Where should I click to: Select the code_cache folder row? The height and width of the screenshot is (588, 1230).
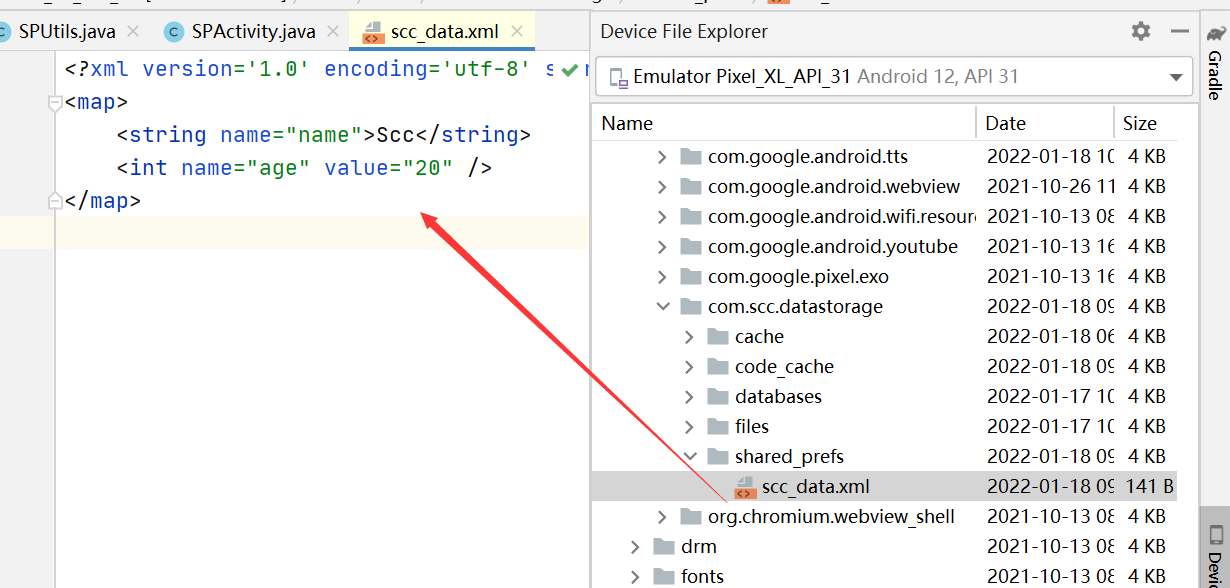[x=884, y=367]
